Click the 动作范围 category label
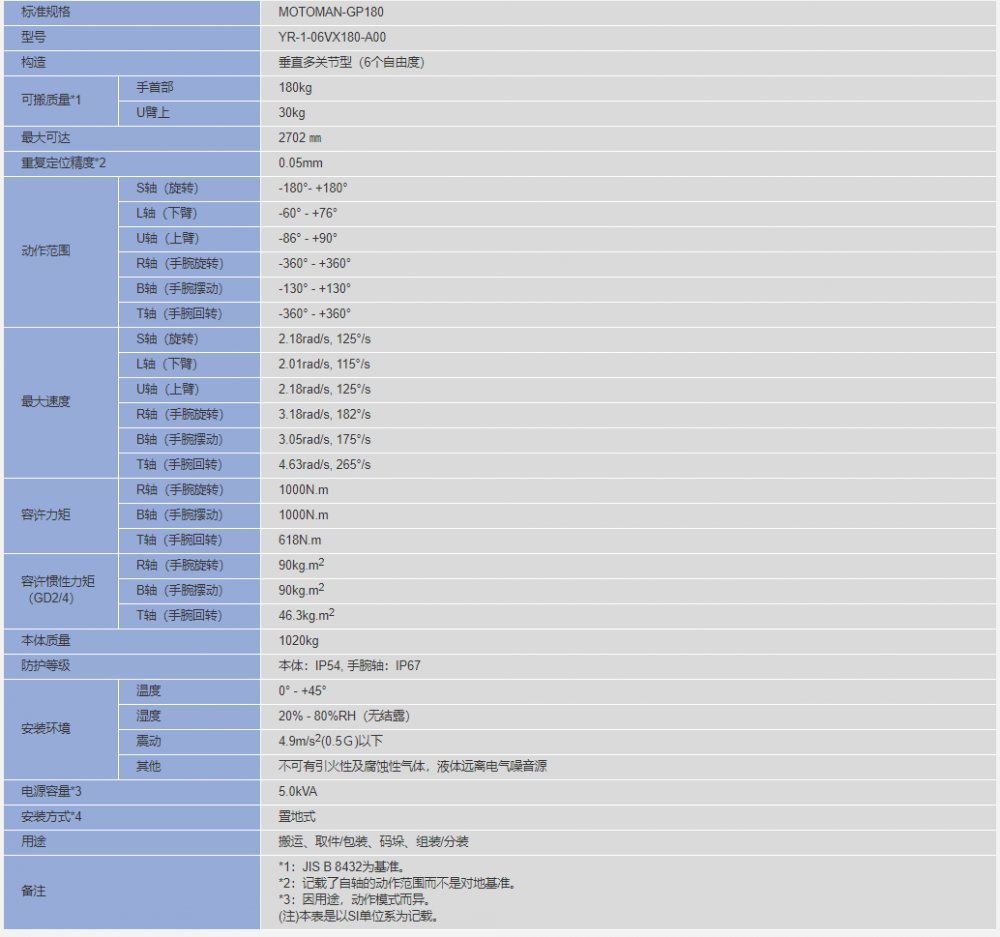Image resolution: width=1000 pixels, height=937 pixels. (x=46, y=251)
